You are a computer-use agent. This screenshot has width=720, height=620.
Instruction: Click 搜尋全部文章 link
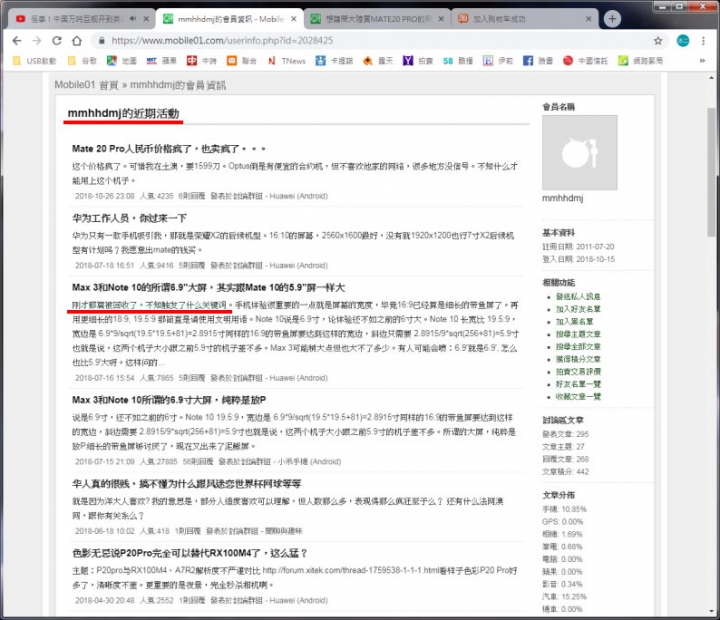[578, 346]
